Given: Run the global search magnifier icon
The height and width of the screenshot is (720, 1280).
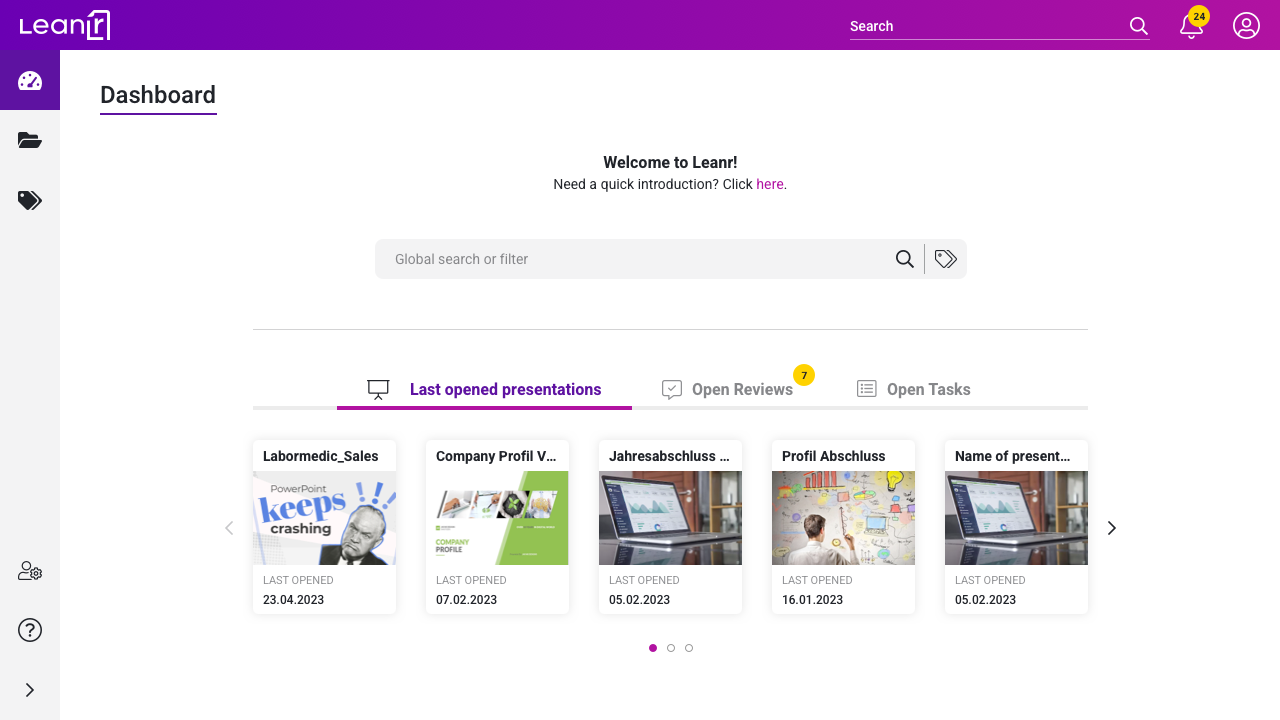Looking at the screenshot, I should tap(905, 258).
